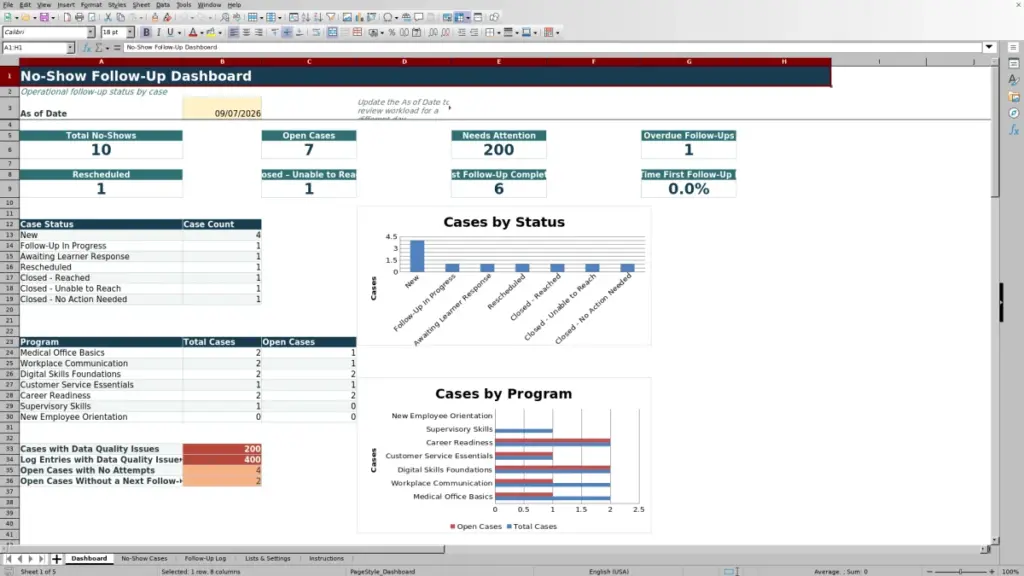1024x576 pixels.
Task: Open the Conditional Formatting dropdown arrow
Action: 557,32
